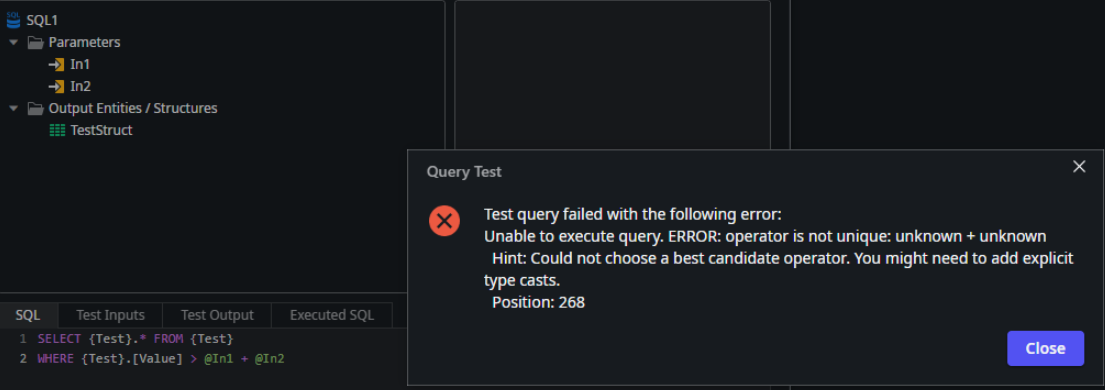The image size is (1105, 390).
Task: Click the red error icon in dialog
Action: [x=445, y=221]
